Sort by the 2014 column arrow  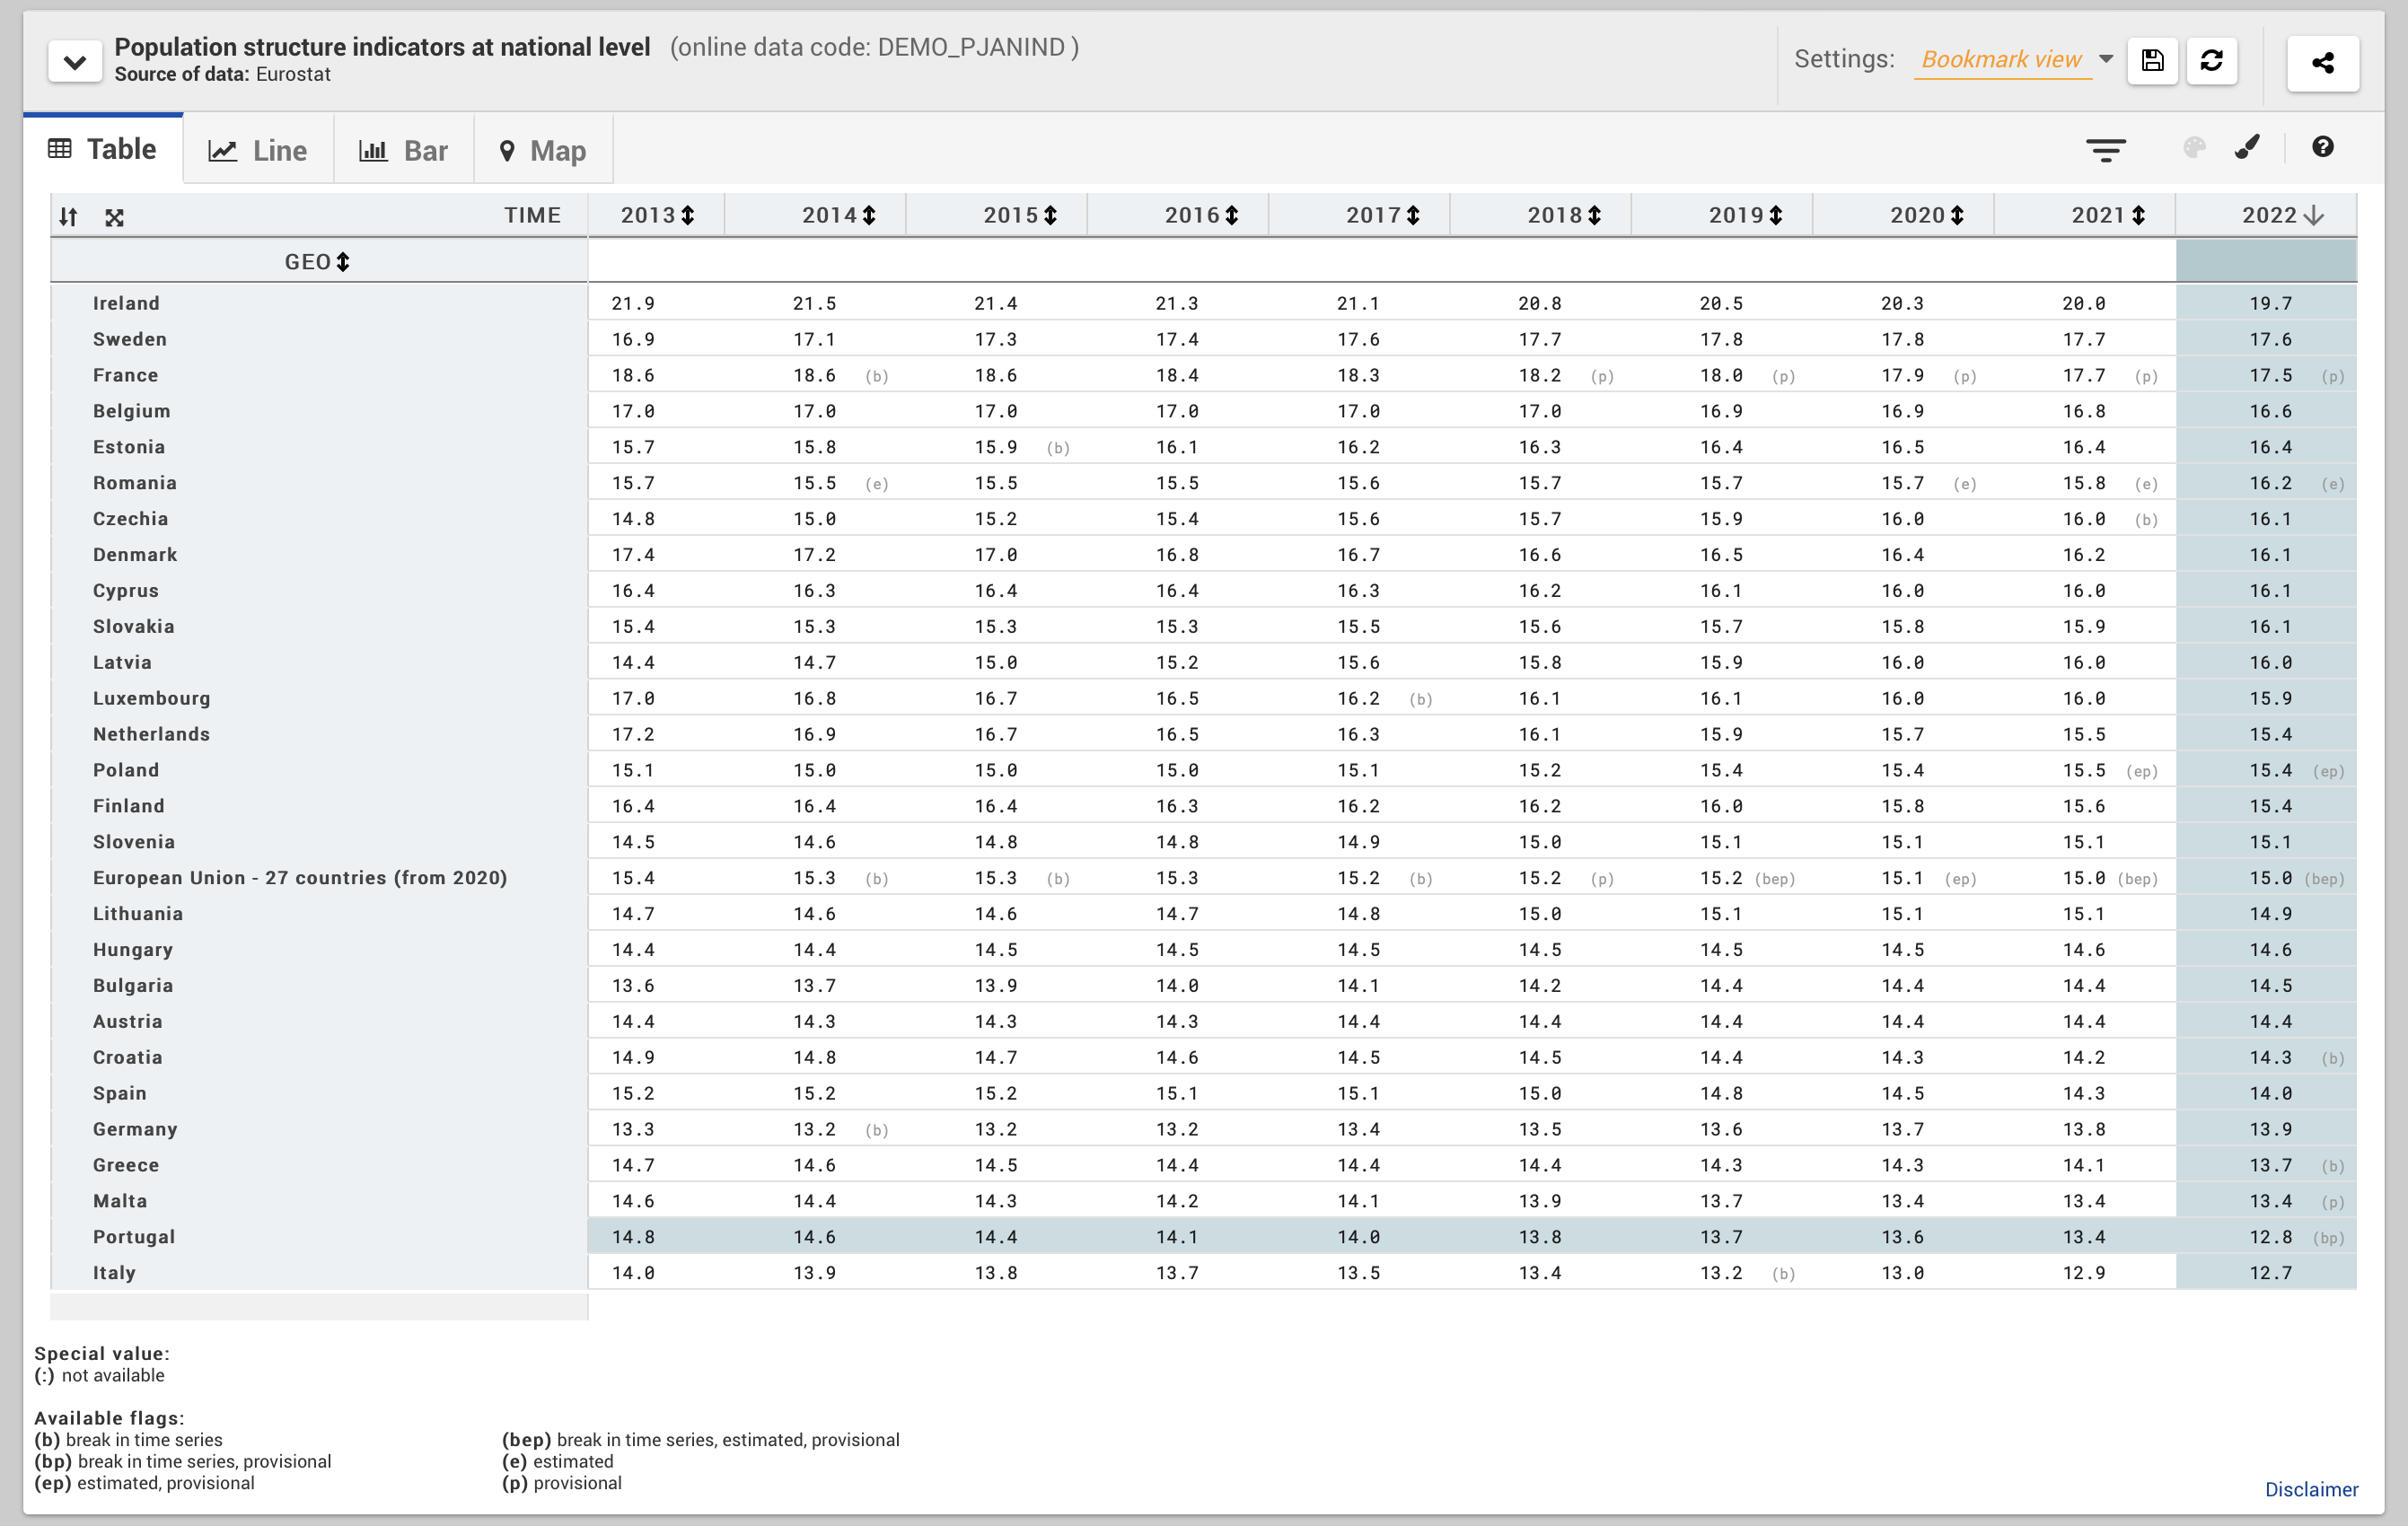coord(869,215)
